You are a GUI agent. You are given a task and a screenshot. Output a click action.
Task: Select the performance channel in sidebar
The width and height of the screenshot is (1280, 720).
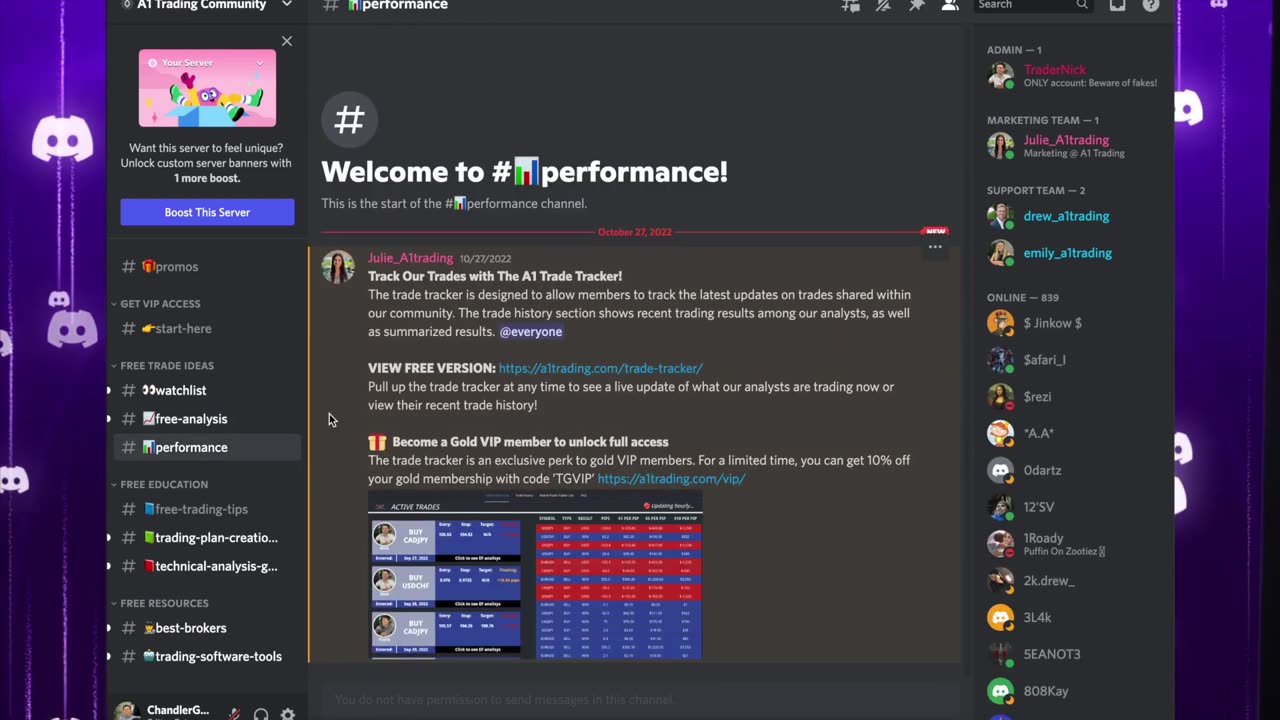(207, 447)
